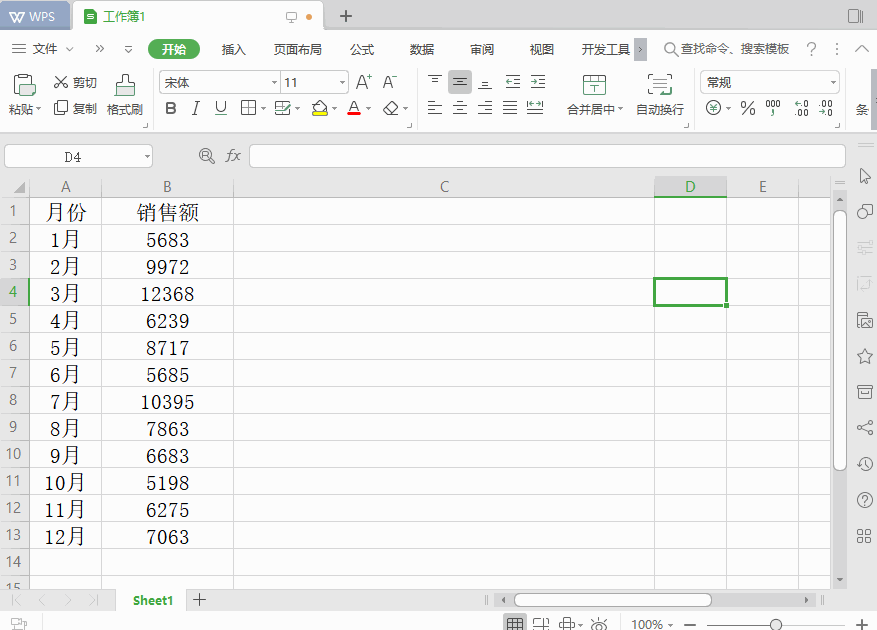Expand the font size dropdown showing 11
Viewport: 877px width, 630px height.
342,83
